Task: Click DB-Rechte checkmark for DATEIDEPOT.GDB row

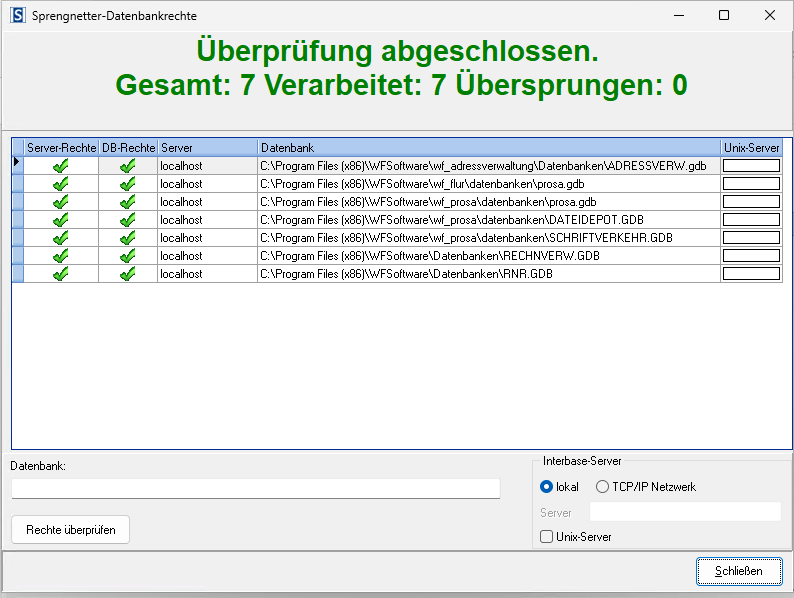Action: click(127, 220)
